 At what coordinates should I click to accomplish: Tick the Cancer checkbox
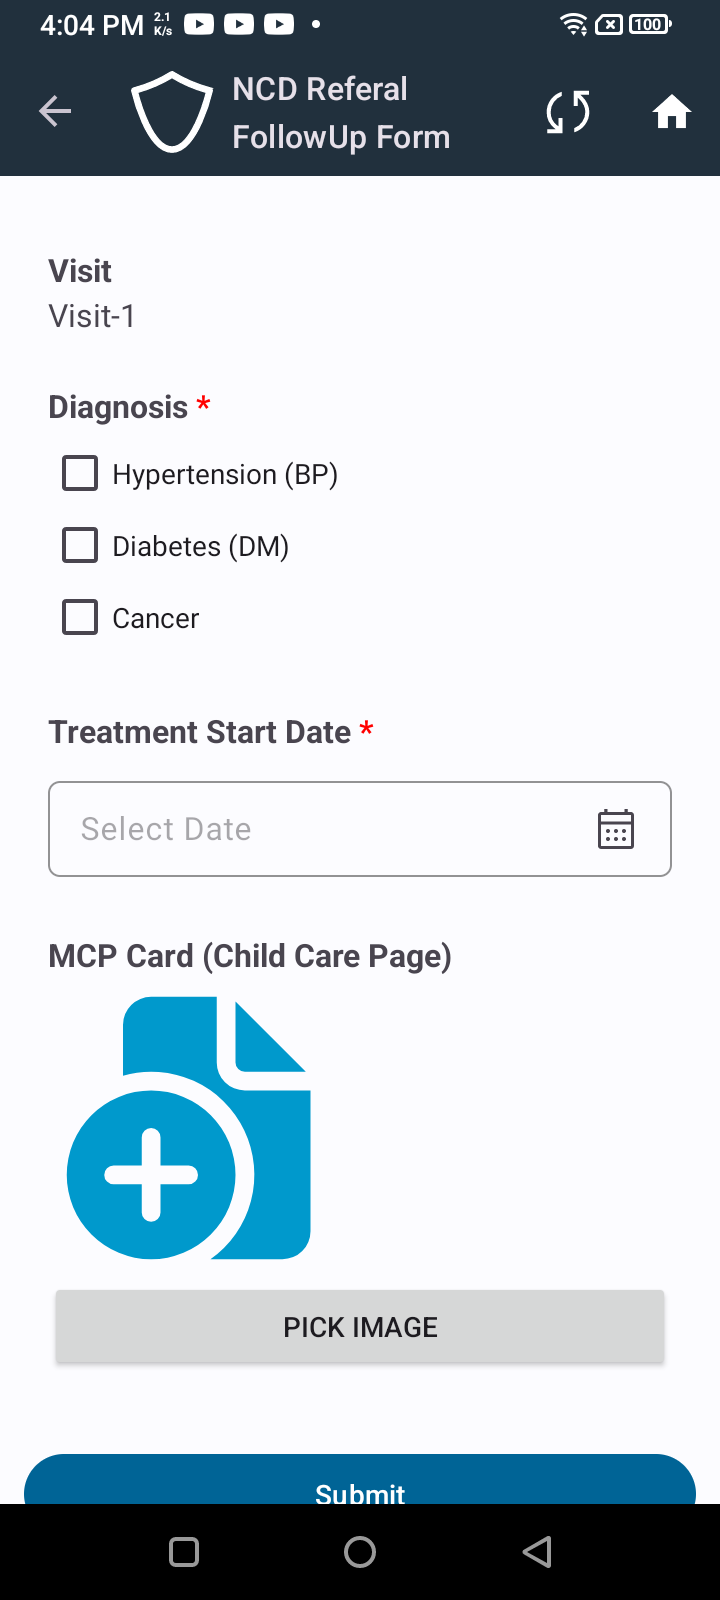(80, 617)
